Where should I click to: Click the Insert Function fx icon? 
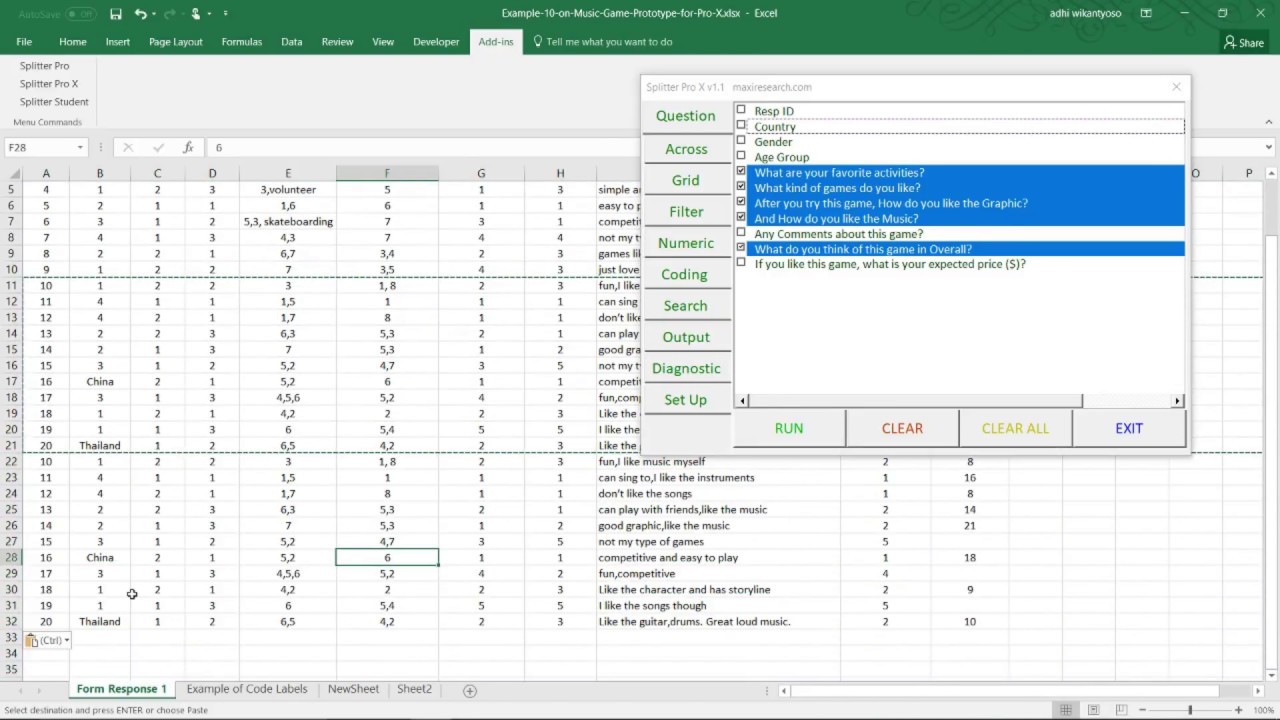[188, 147]
